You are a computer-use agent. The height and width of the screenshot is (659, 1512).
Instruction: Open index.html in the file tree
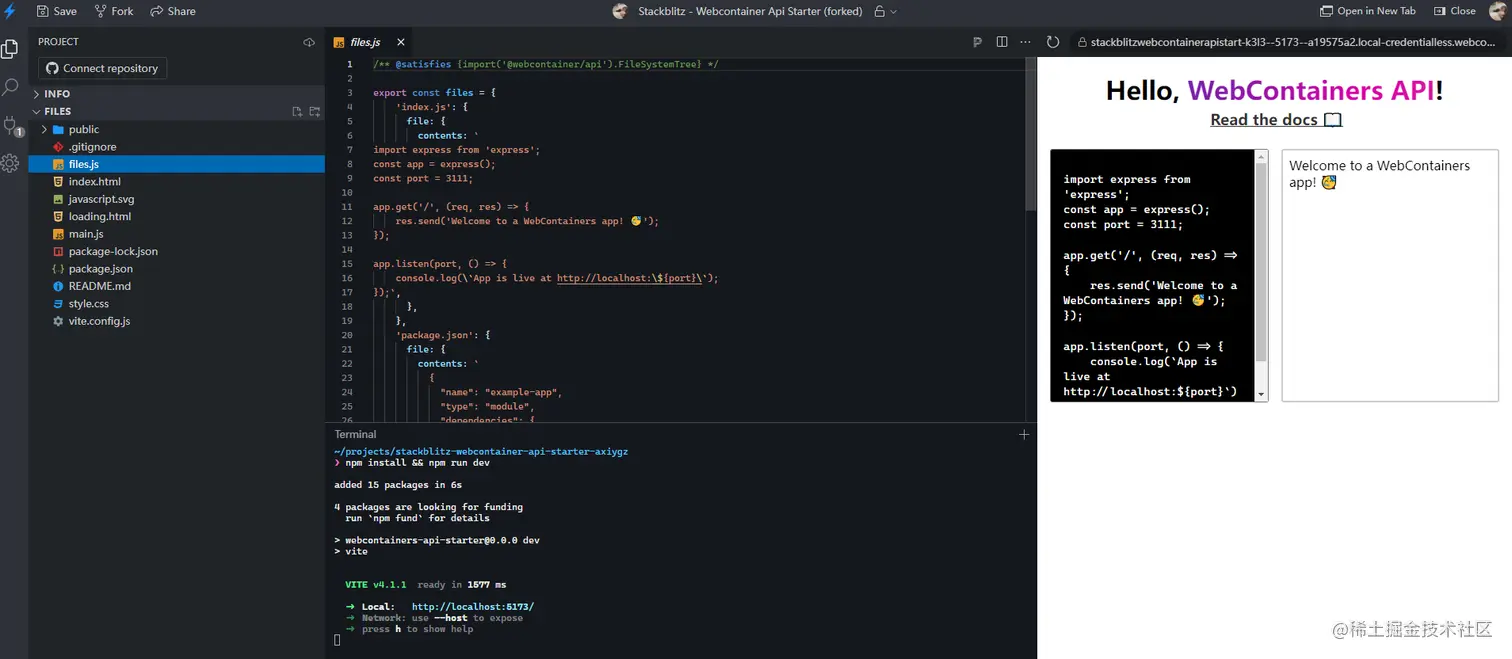coord(176,182)
